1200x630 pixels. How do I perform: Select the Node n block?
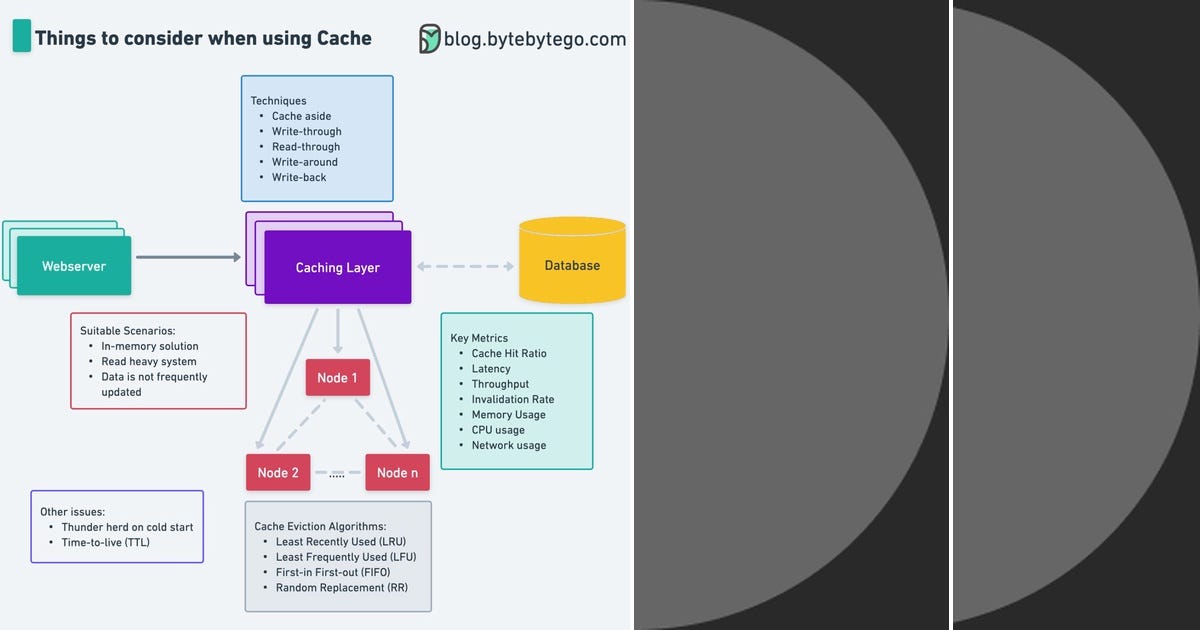tap(397, 472)
